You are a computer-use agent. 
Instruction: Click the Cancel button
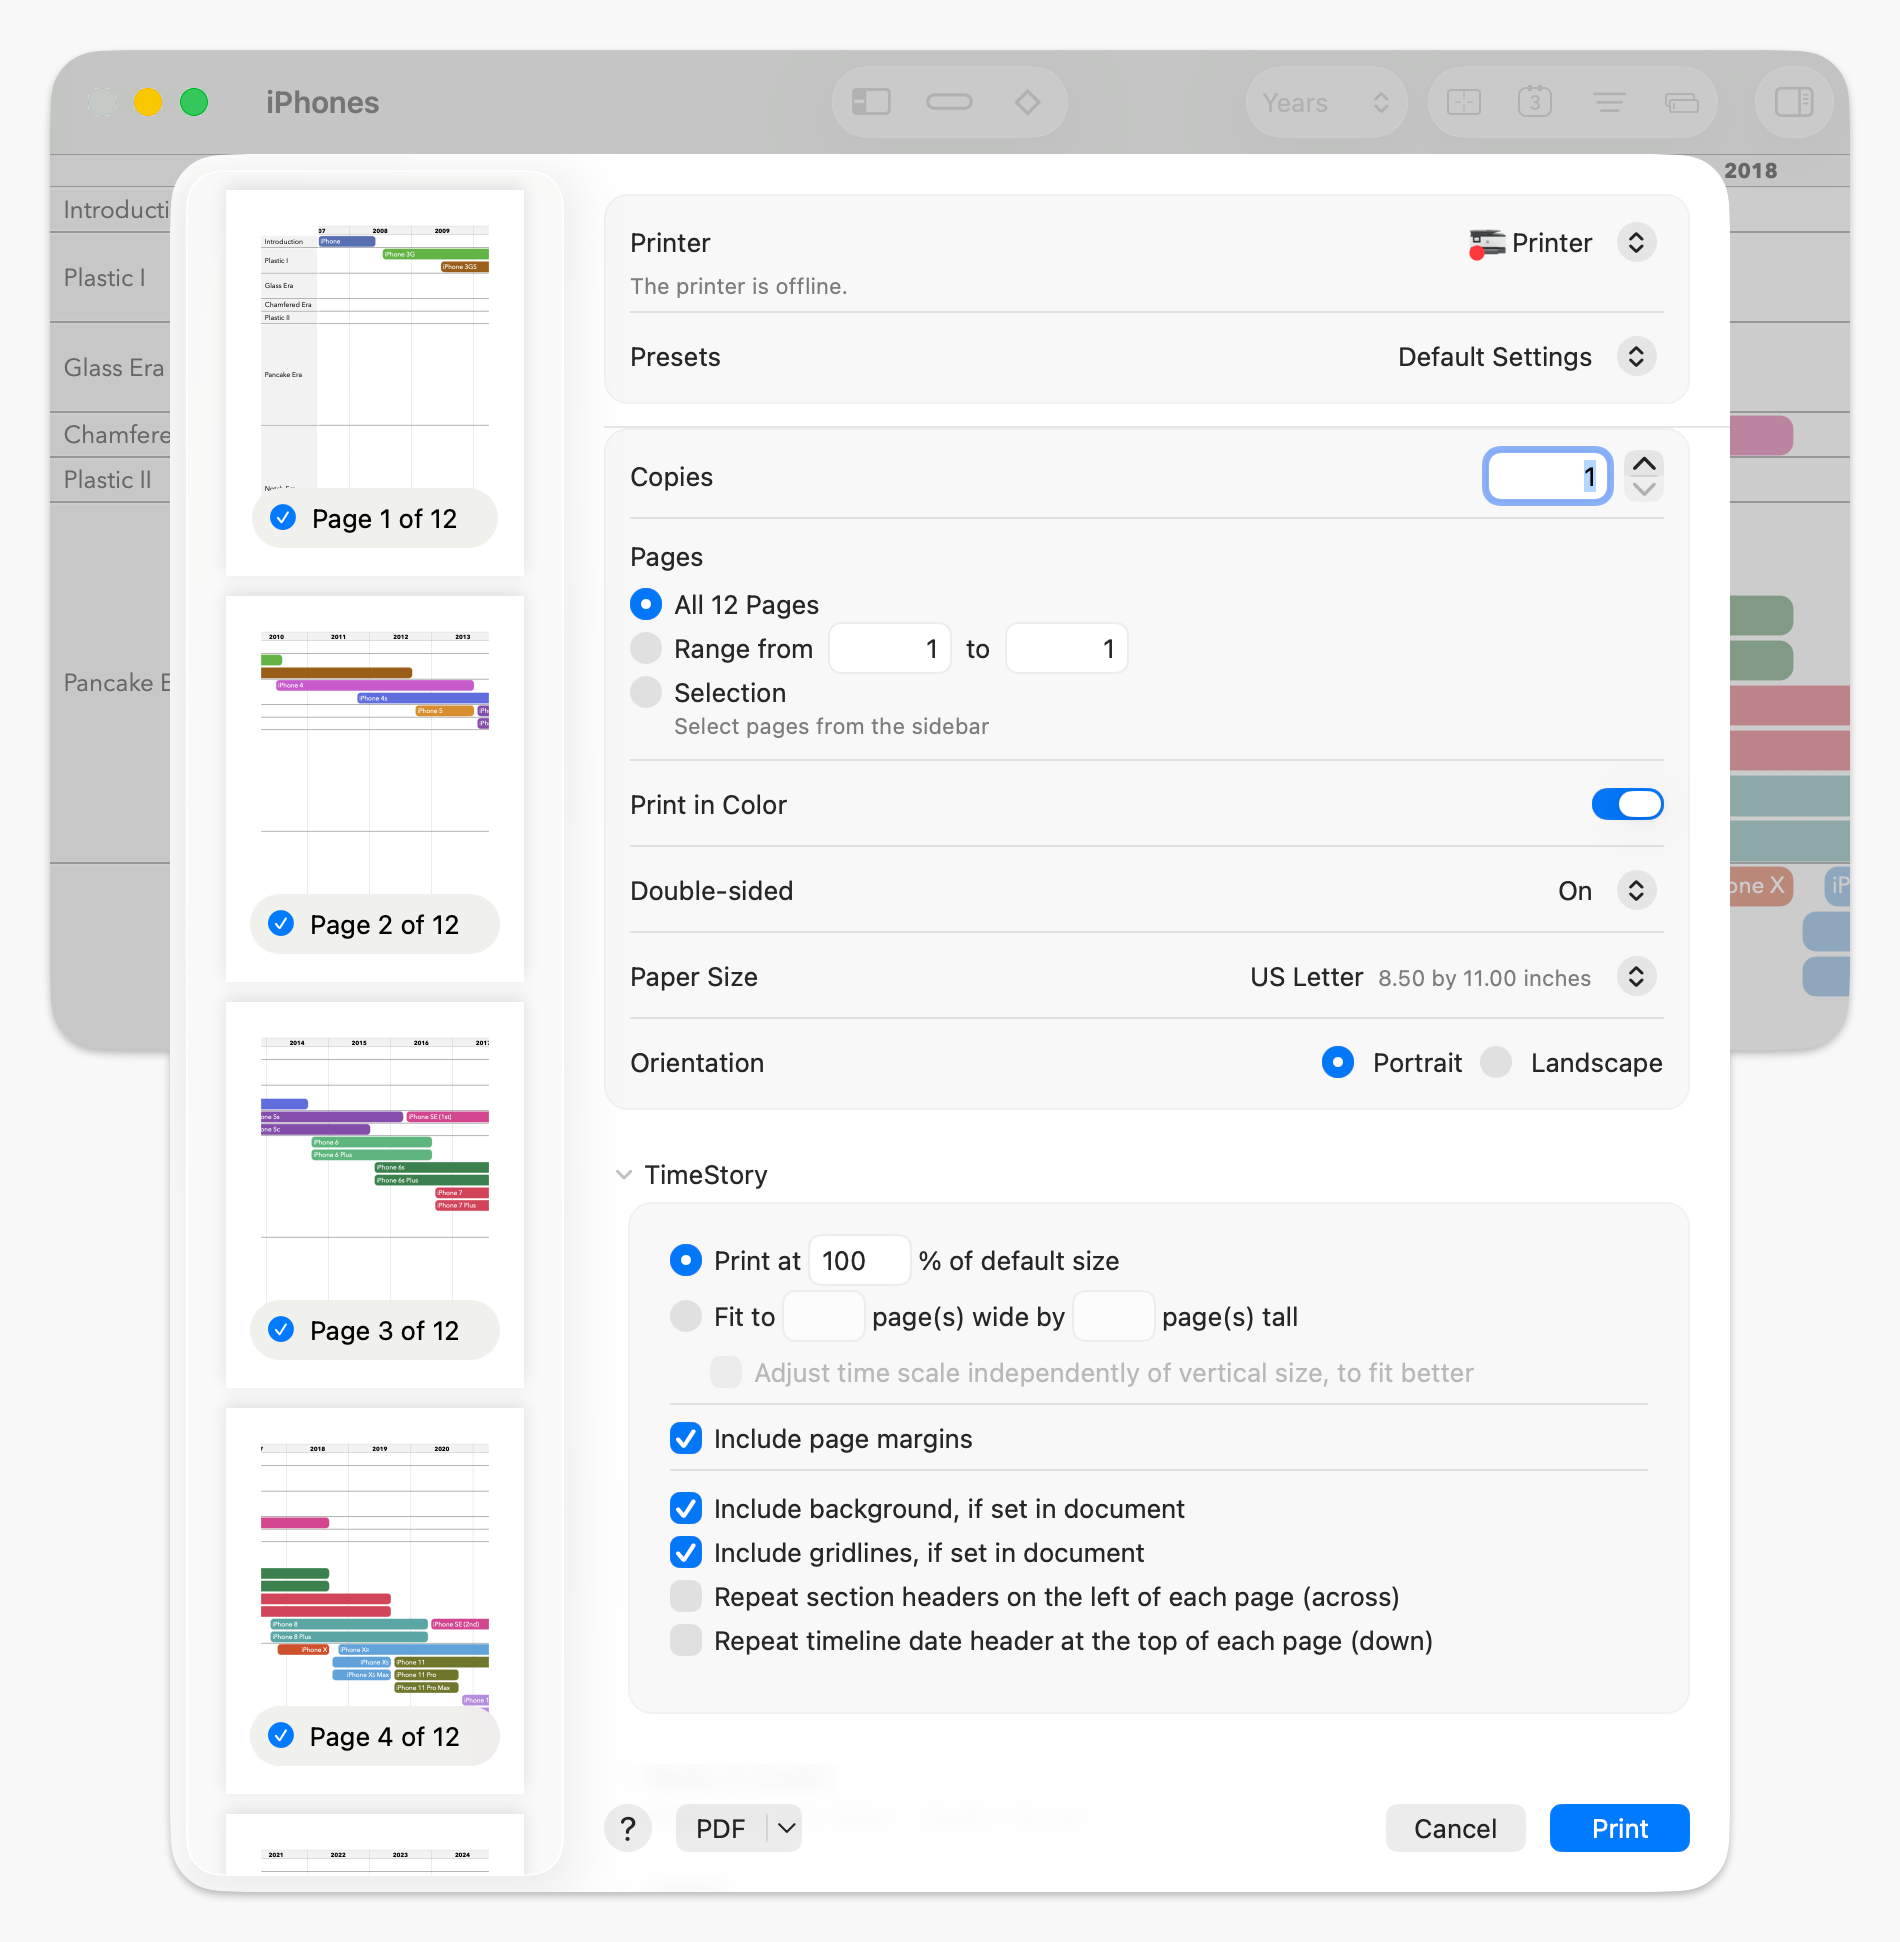[x=1455, y=1828]
